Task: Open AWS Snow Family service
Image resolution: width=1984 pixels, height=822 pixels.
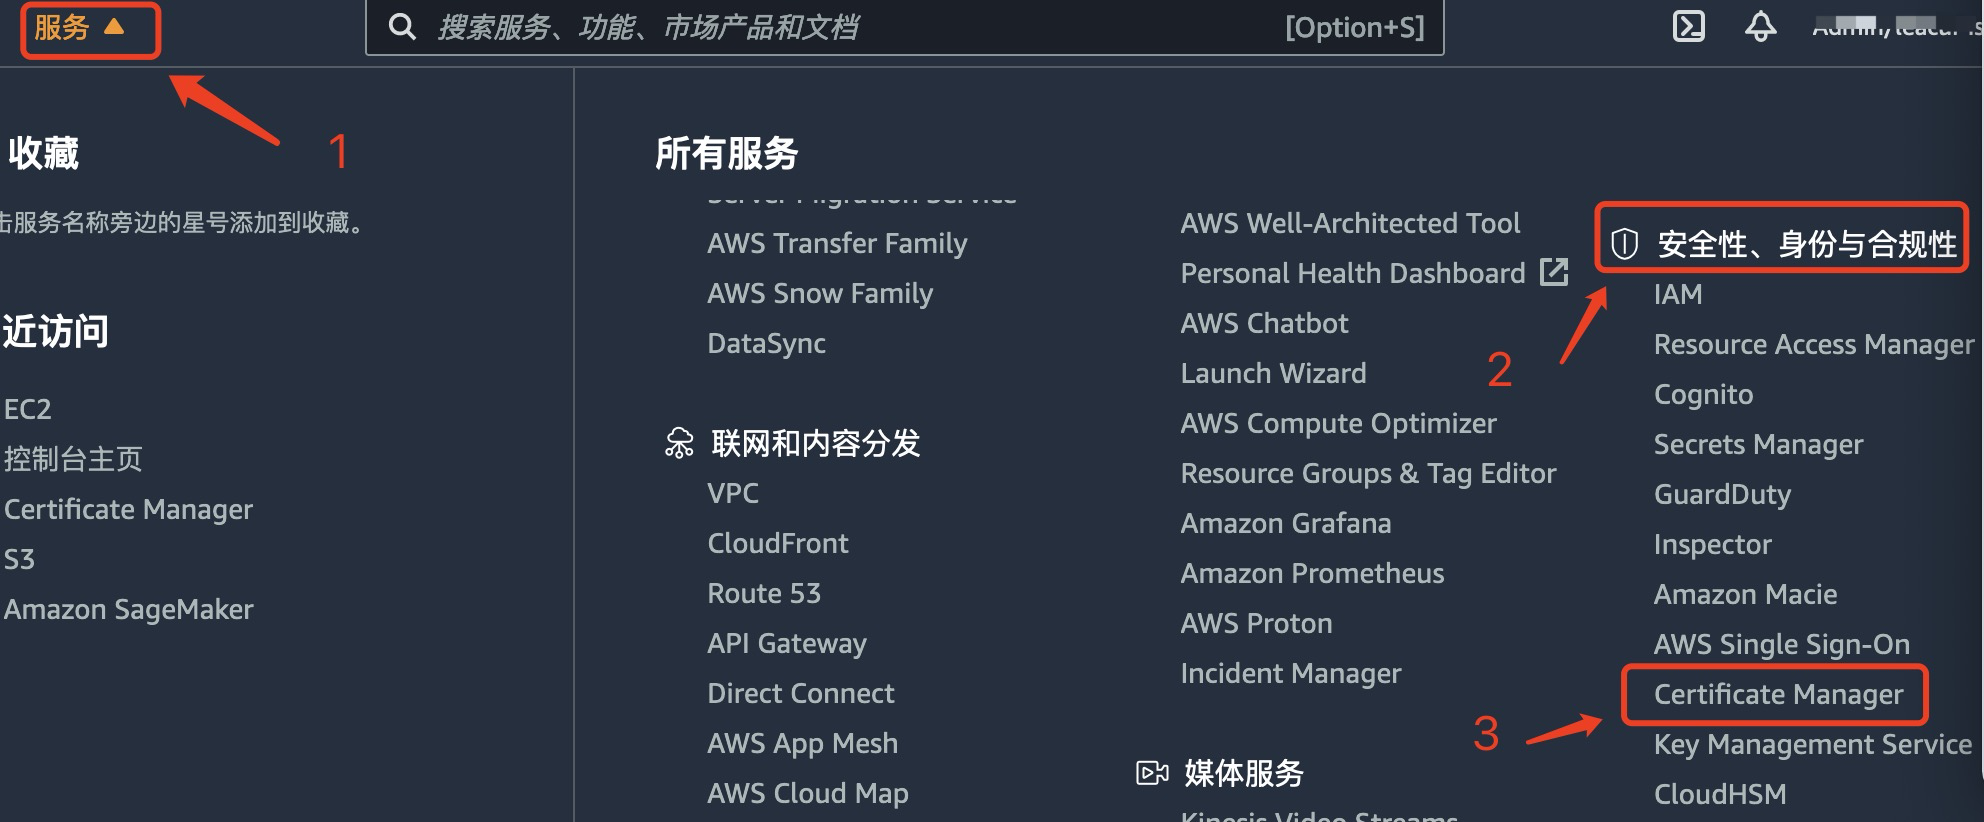Action: click(820, 292)
